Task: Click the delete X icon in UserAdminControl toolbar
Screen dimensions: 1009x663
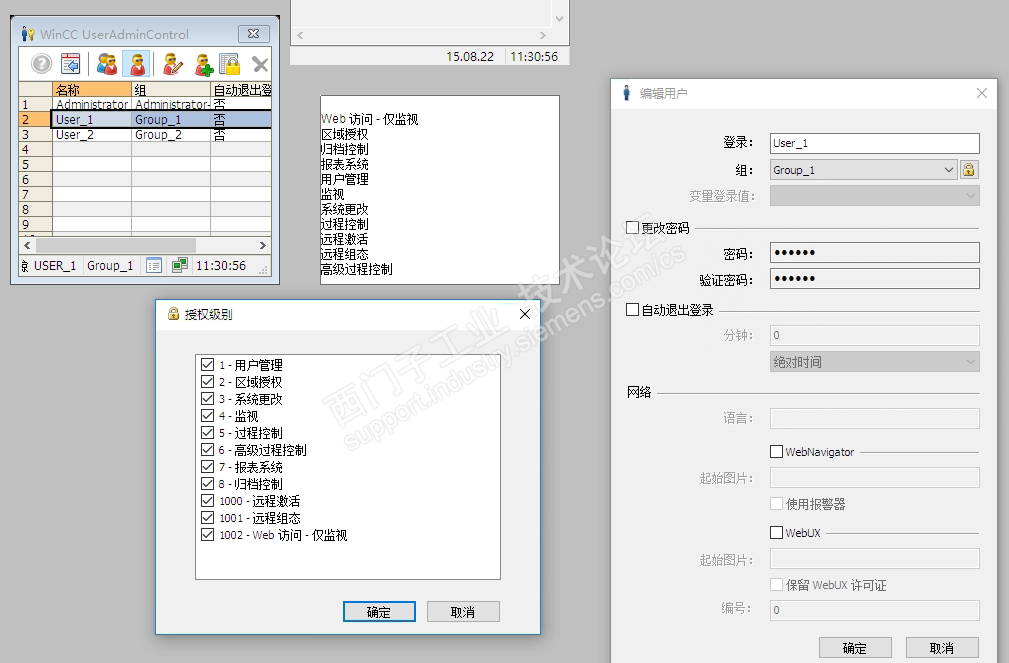Action: coord(260,64)
